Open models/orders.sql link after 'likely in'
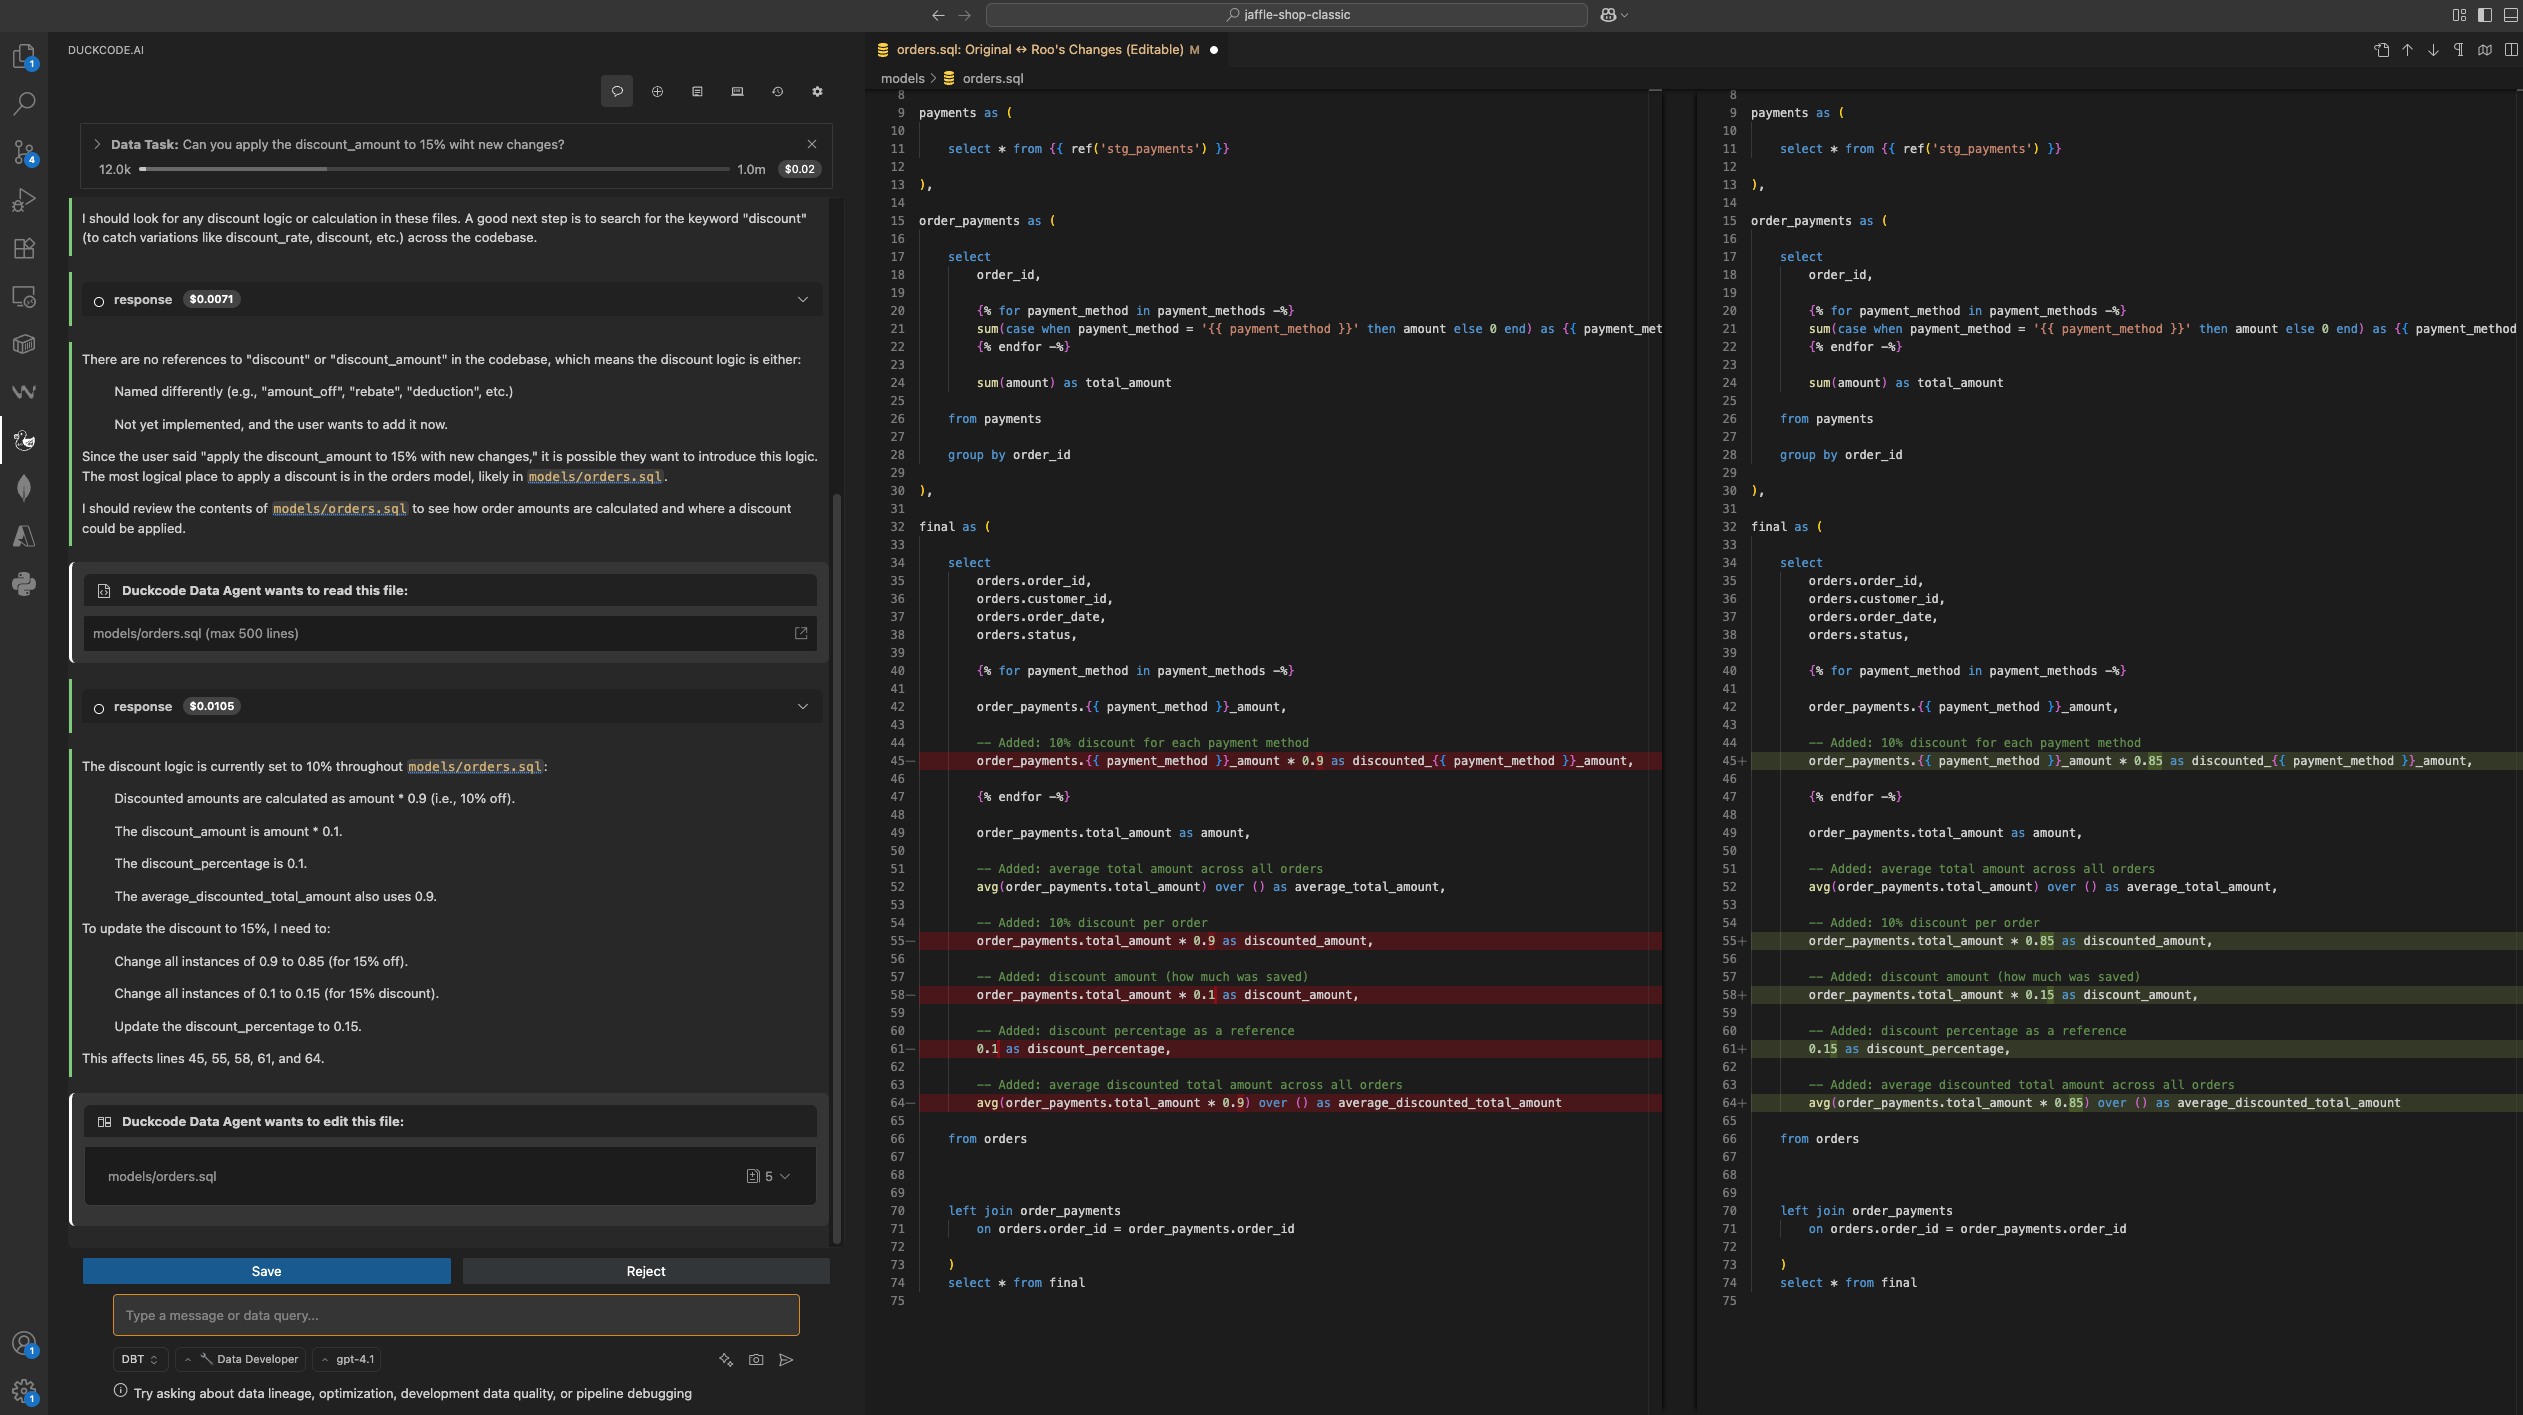 click(595, 476)
